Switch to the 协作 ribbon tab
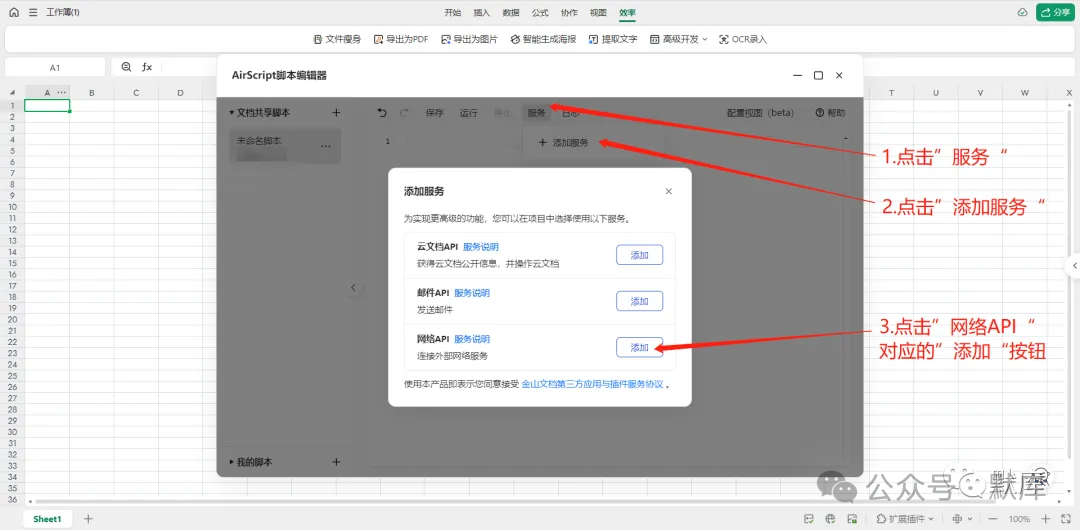This screenshot has height=530, width=1080. click(x=570, y=12)
